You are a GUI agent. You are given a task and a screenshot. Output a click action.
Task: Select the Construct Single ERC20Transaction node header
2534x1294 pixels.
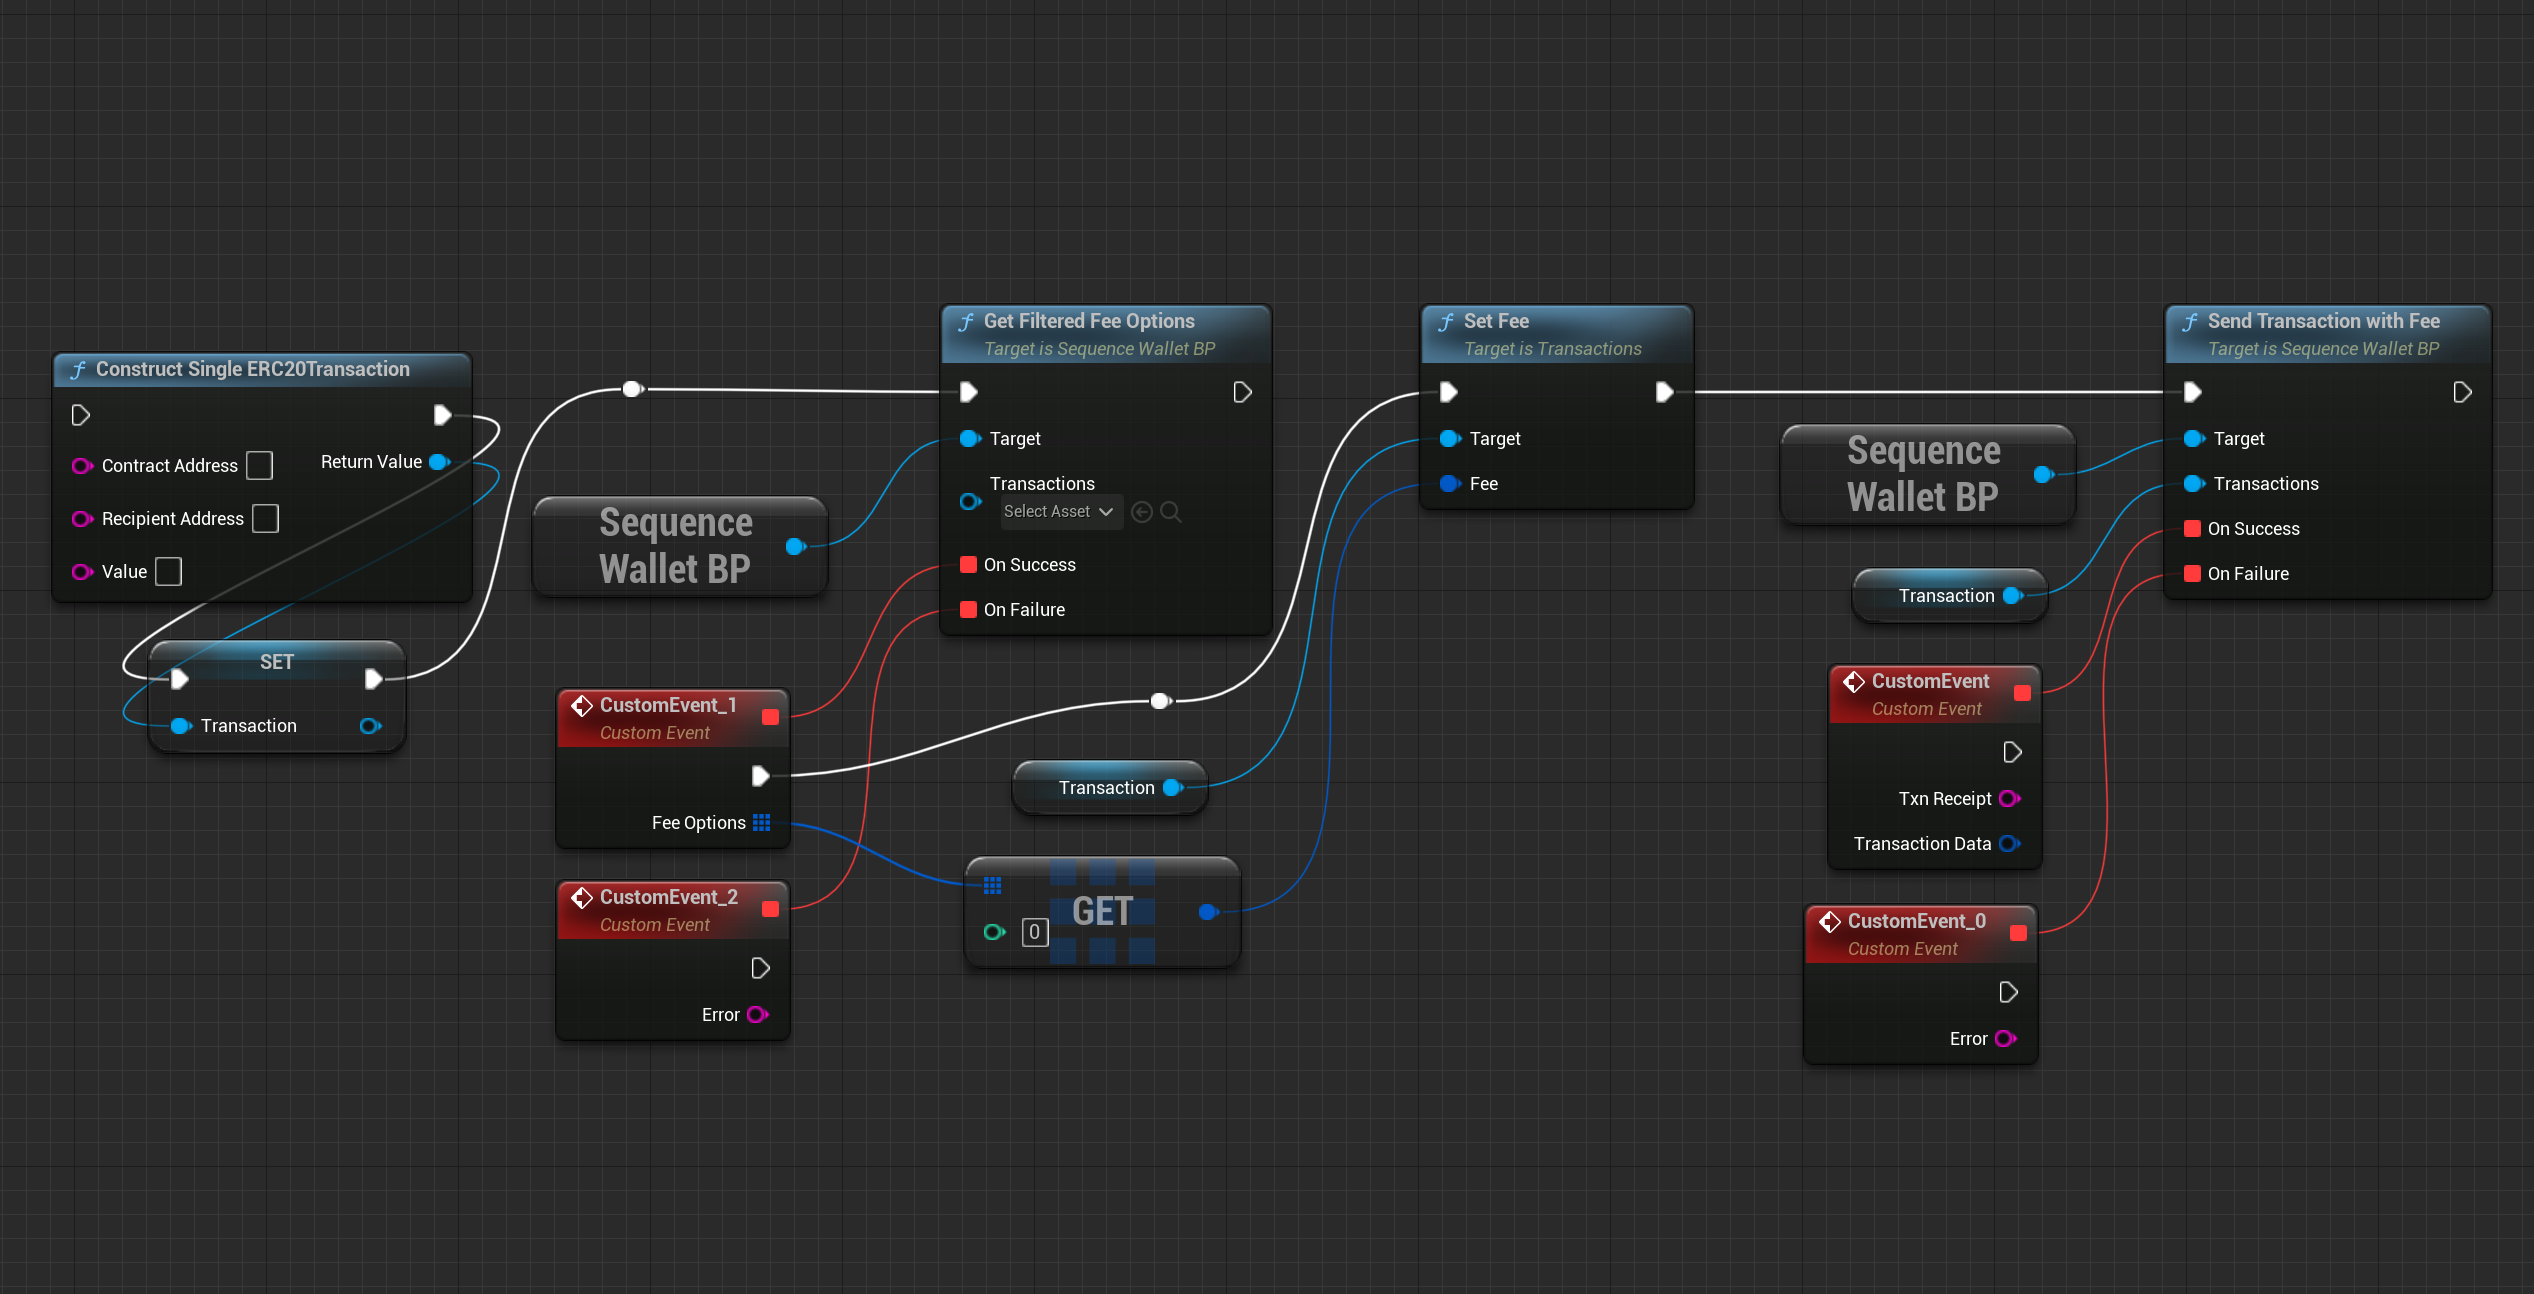pos(252,369)
